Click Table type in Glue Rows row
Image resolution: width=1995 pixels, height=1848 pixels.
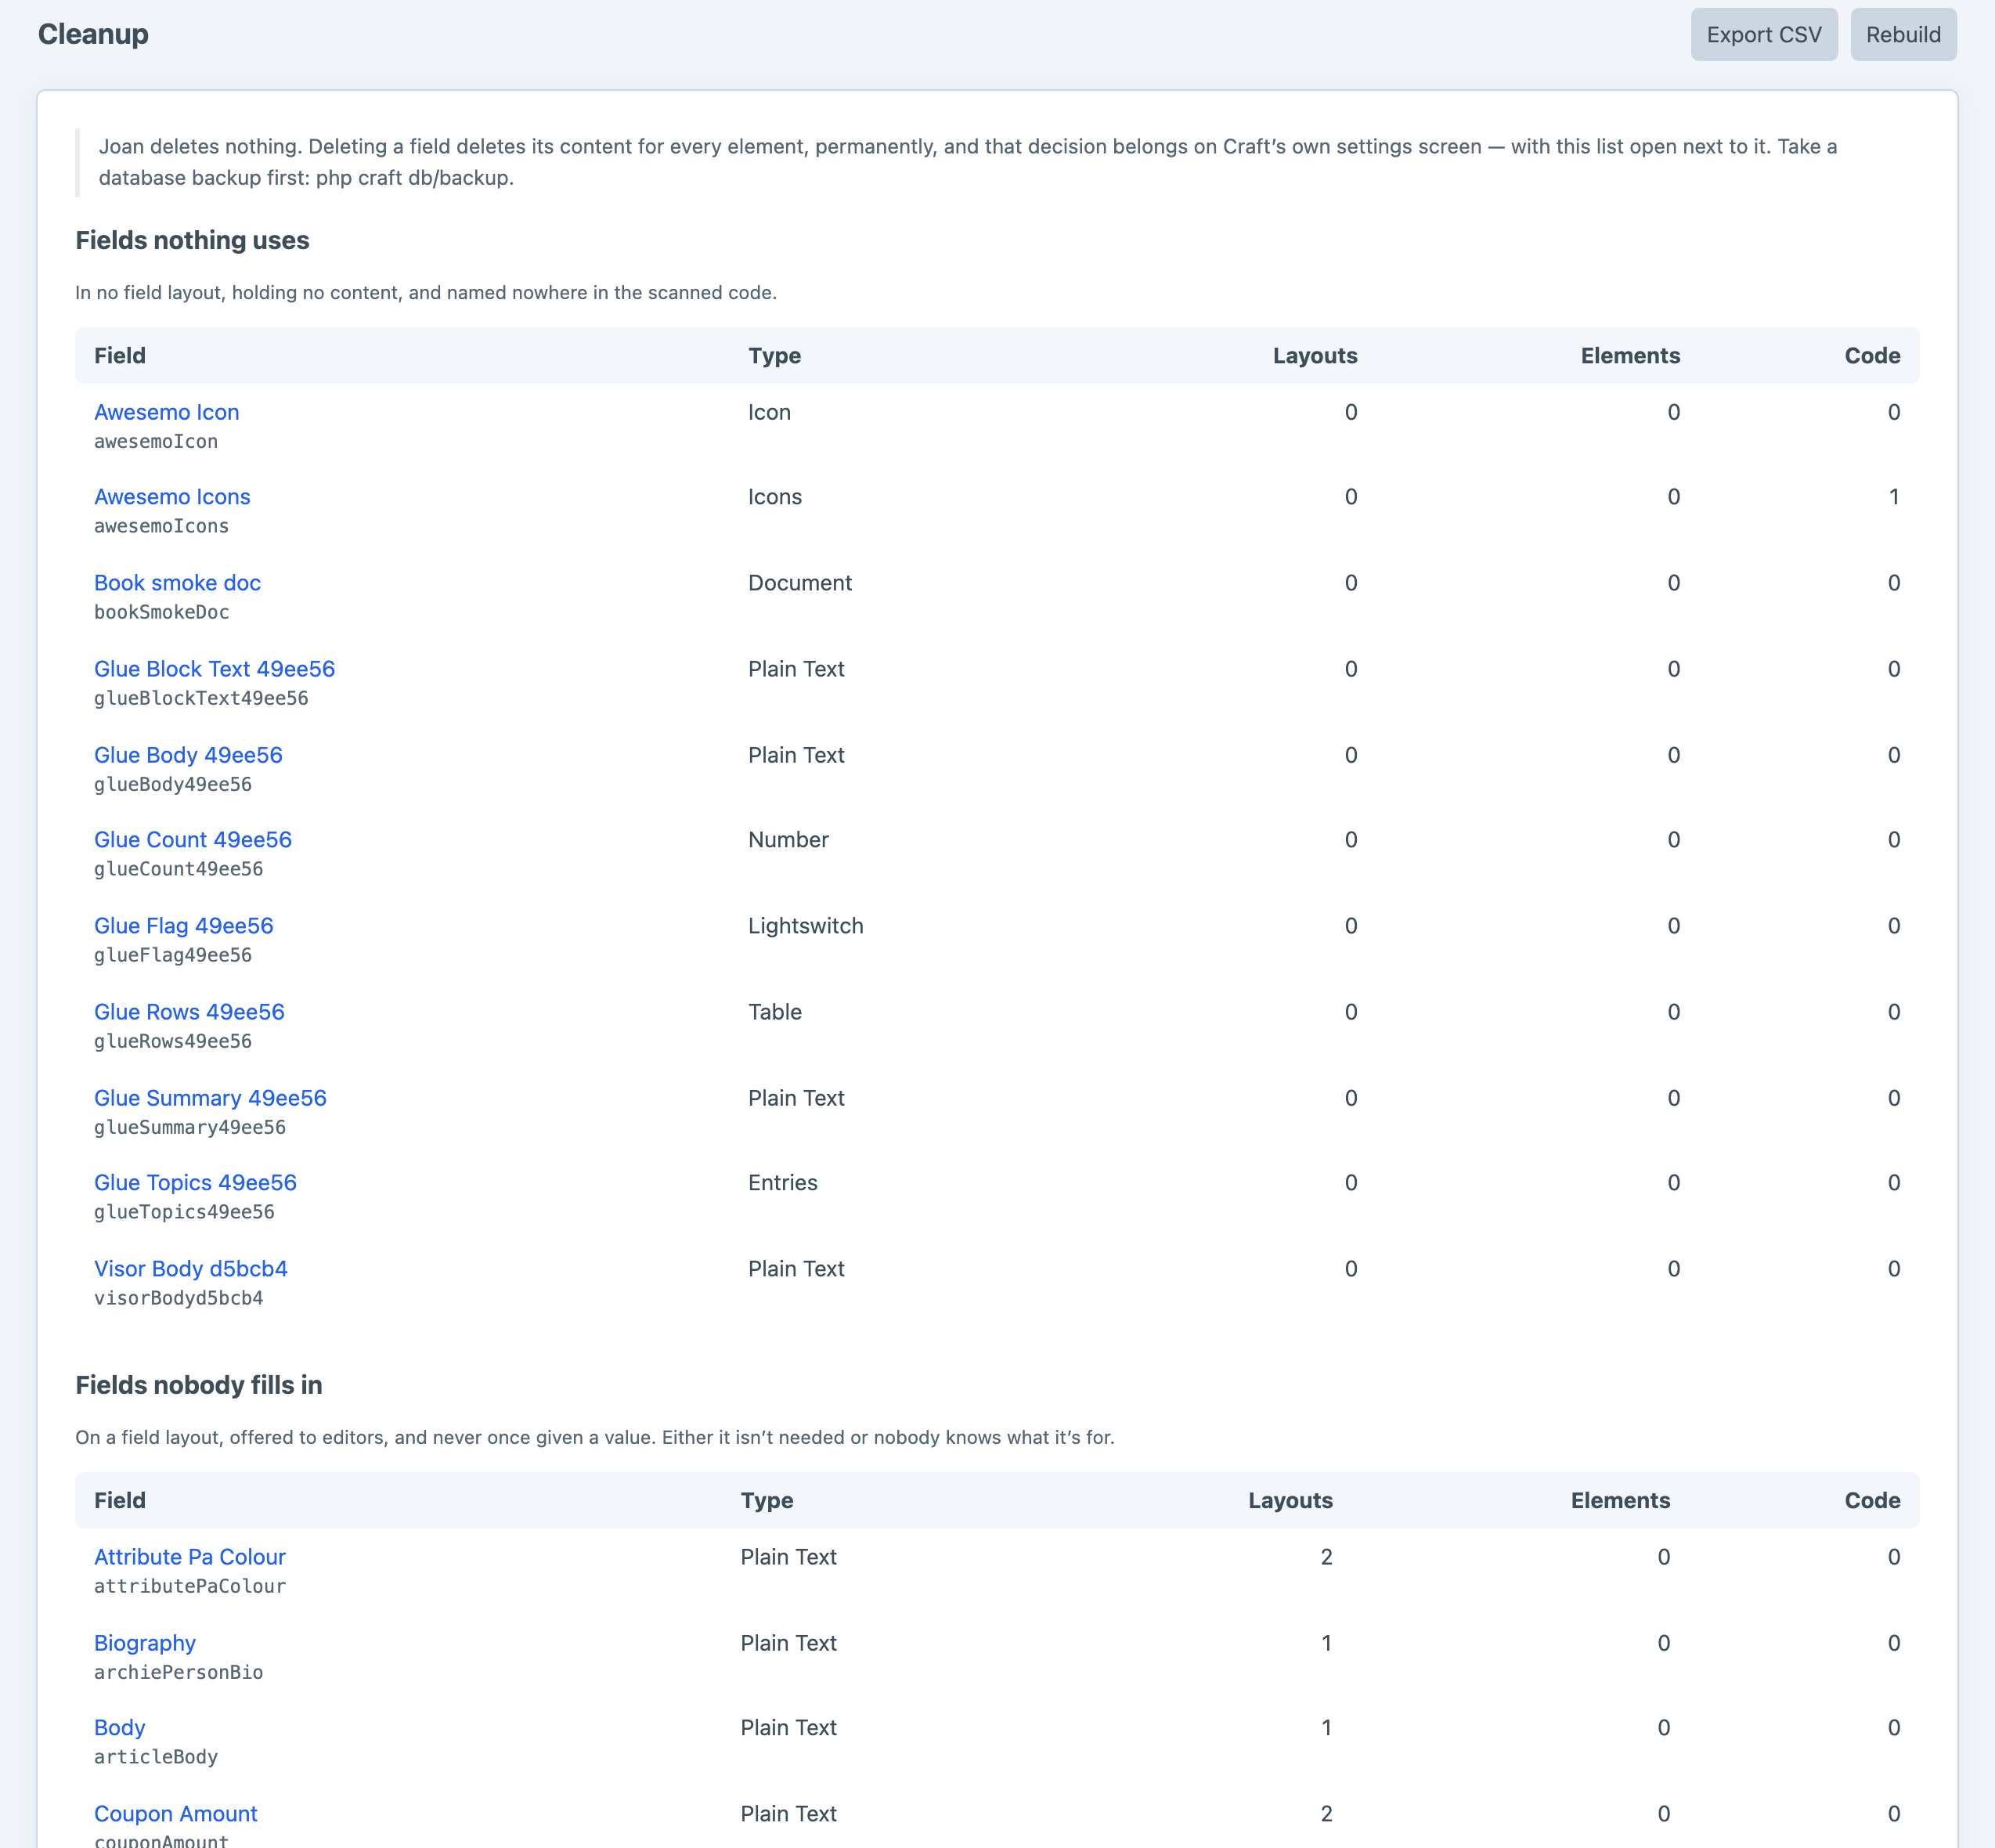[x=775, y=1012]
